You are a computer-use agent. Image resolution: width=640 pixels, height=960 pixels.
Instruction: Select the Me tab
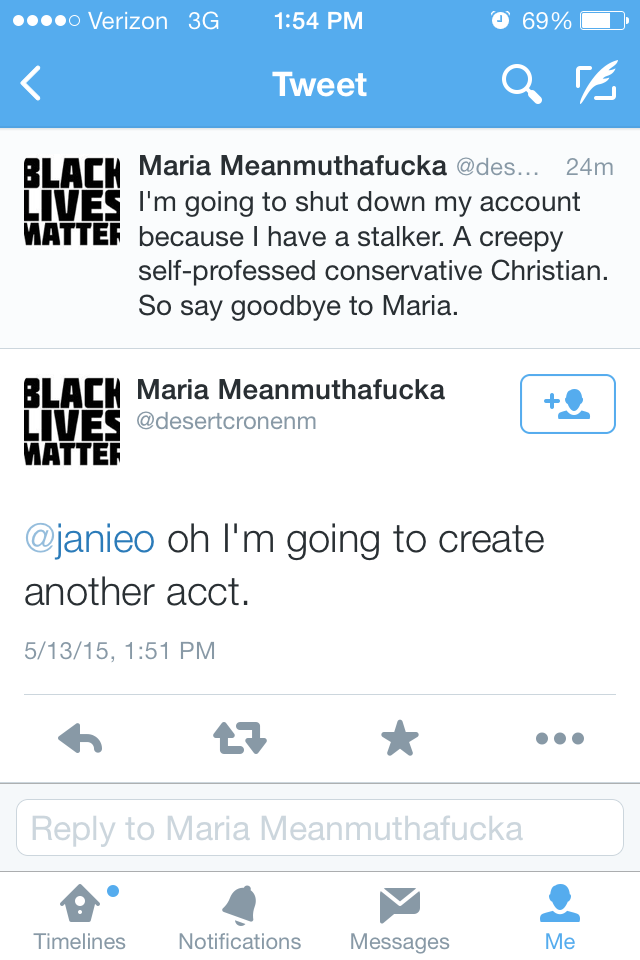coord(560,917)
